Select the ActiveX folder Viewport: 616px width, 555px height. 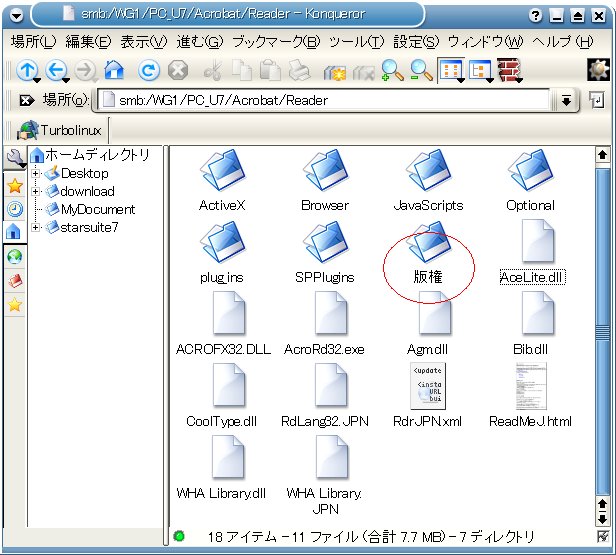[x=222, y=181]
